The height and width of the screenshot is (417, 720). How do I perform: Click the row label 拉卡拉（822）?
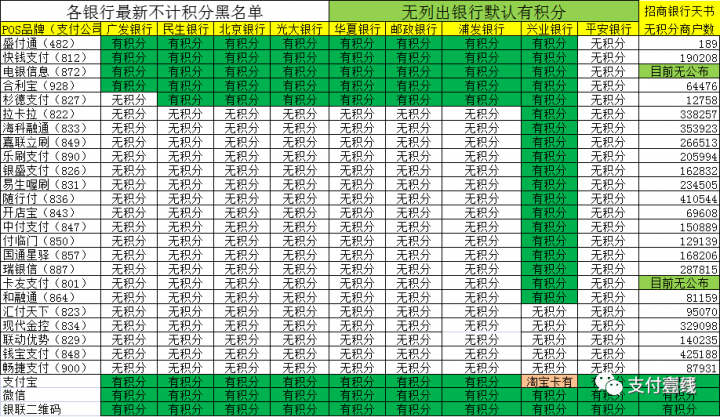(x=51, y=114)
